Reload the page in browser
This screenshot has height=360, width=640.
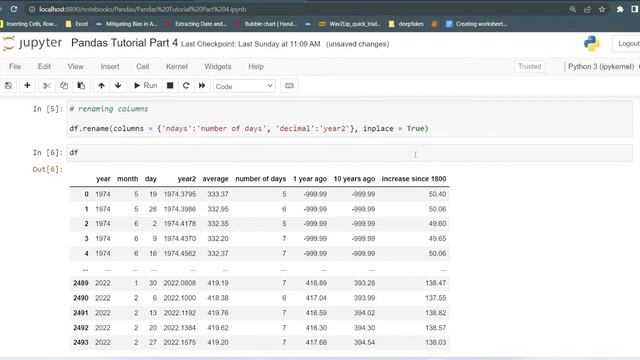pyautogui.click(x=13, y=9)
